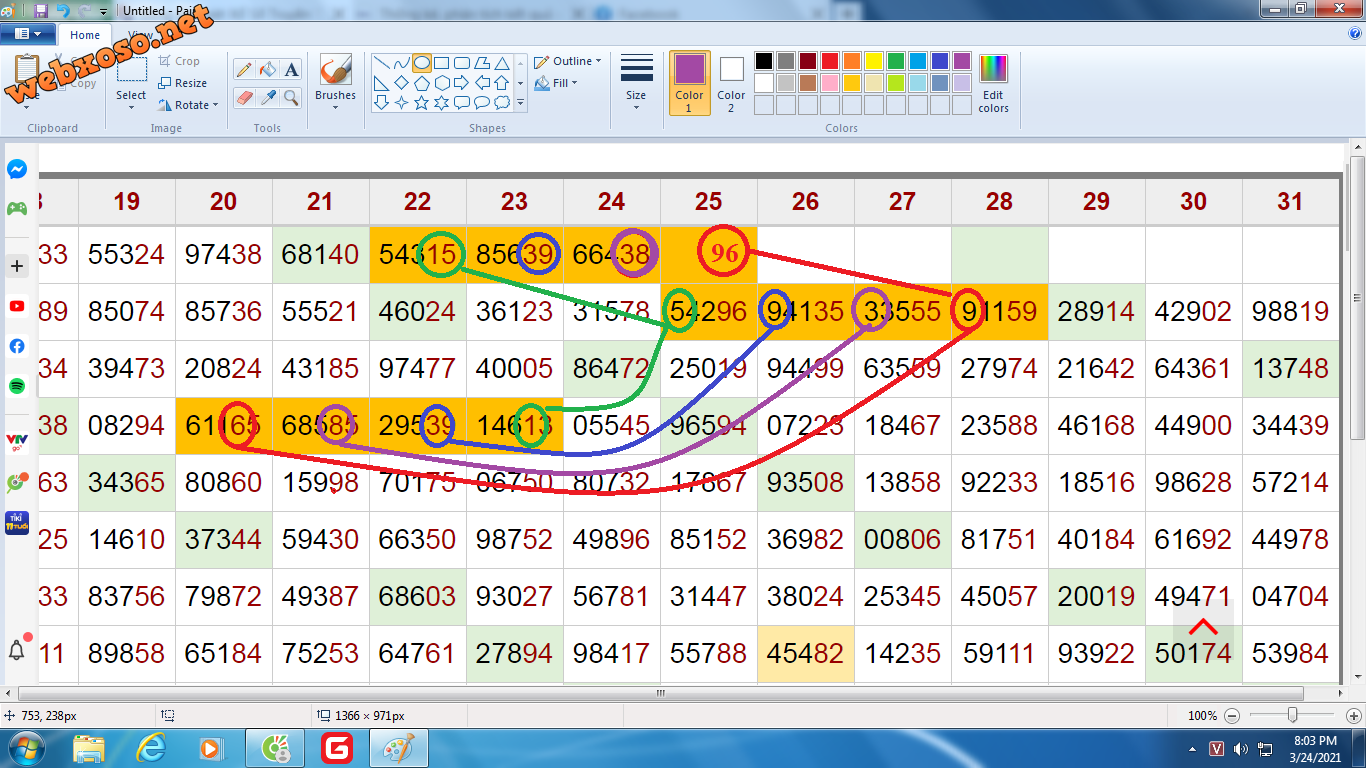Choose the Diamond shape
Screen dimensions: 1366x768
(402, 83)
